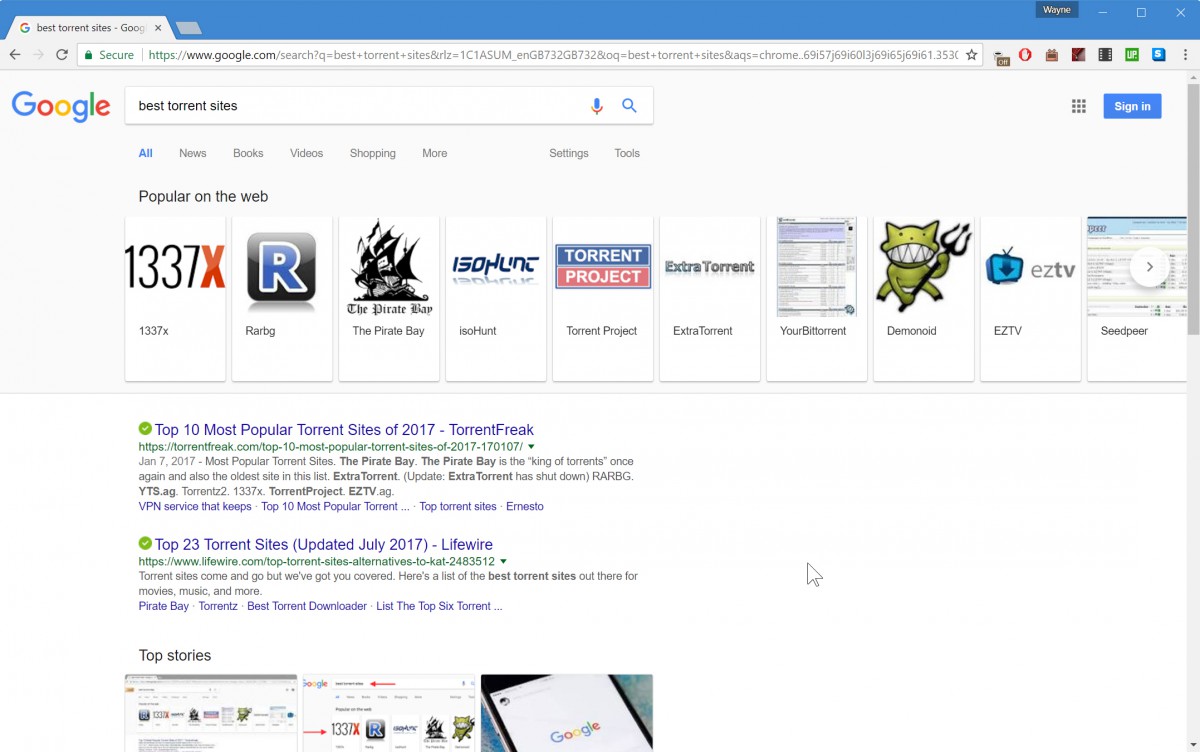Click the Sign in button
Image resolution: width=1200 pixels, height=752 pixels.
1131,106
